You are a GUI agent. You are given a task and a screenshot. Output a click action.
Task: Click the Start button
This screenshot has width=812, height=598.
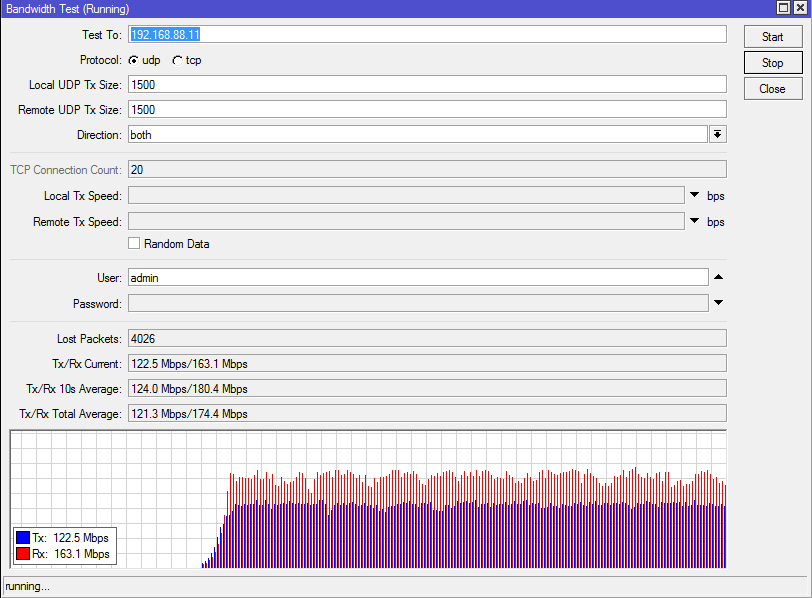point(772,37)
